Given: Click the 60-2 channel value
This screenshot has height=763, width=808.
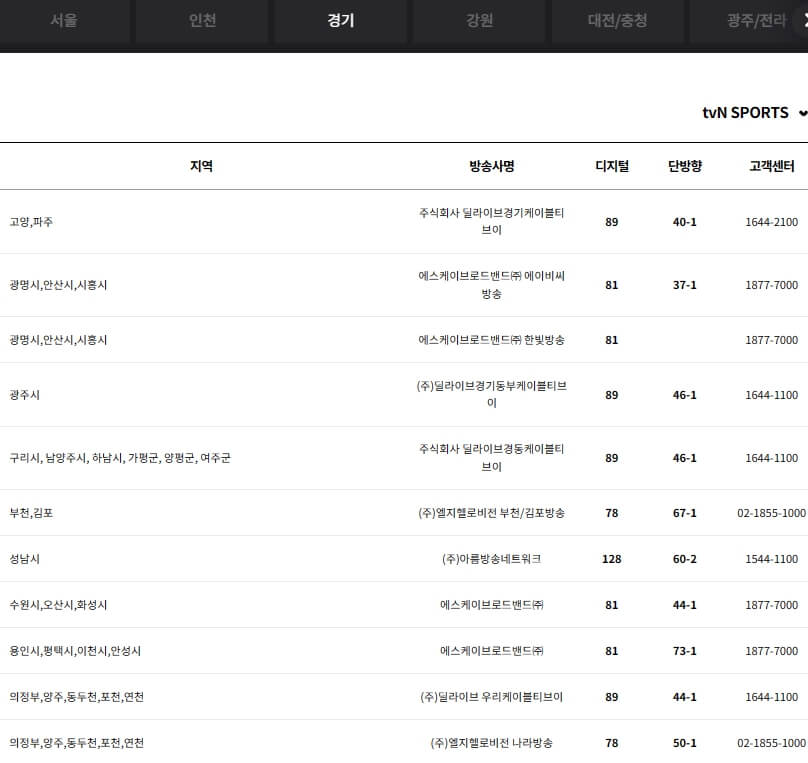Looking at the screenshot, I should pyautogui.click(x=684, y=559).
